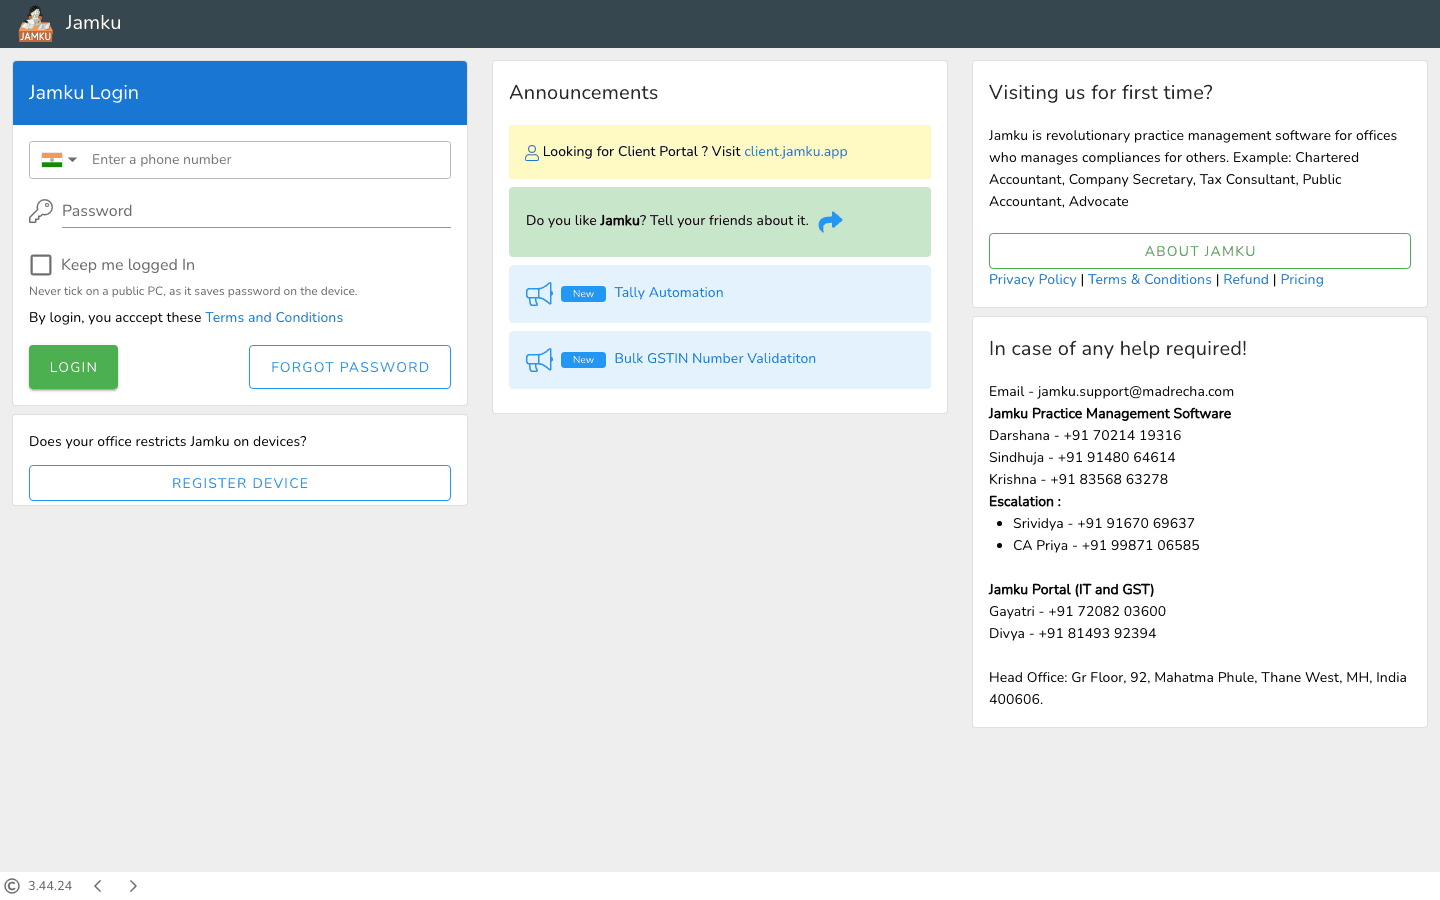Click the blue share arrow icon
Screen dimensions: 1440x900
tap(830, 222)
